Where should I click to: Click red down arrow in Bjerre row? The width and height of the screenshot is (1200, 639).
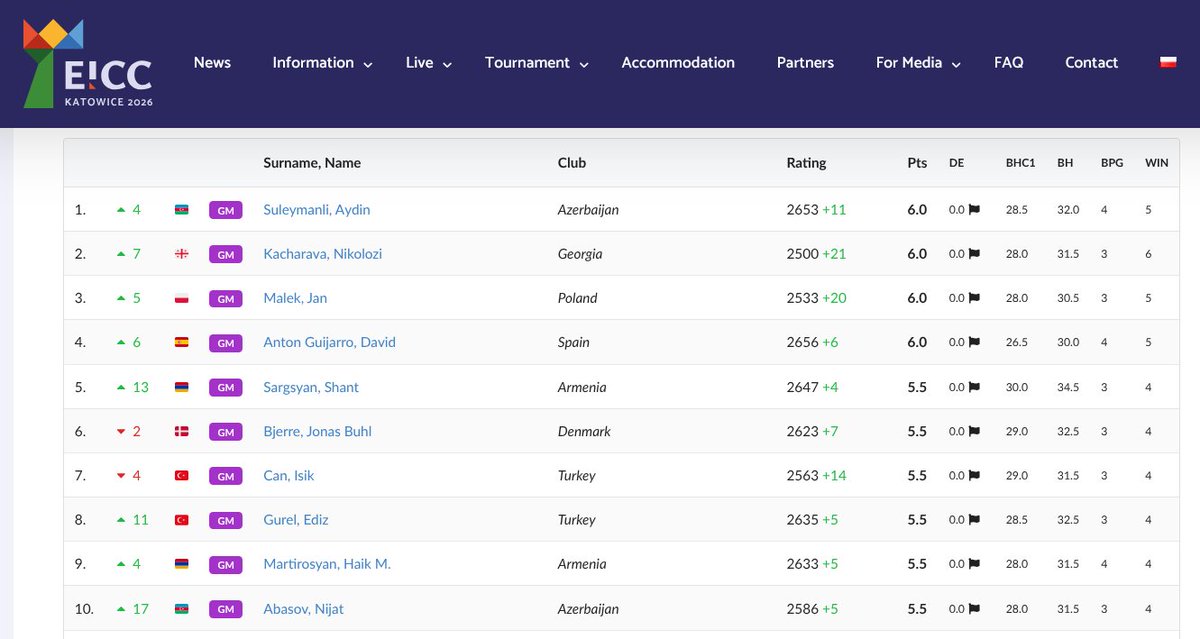[x=121, y=432]
